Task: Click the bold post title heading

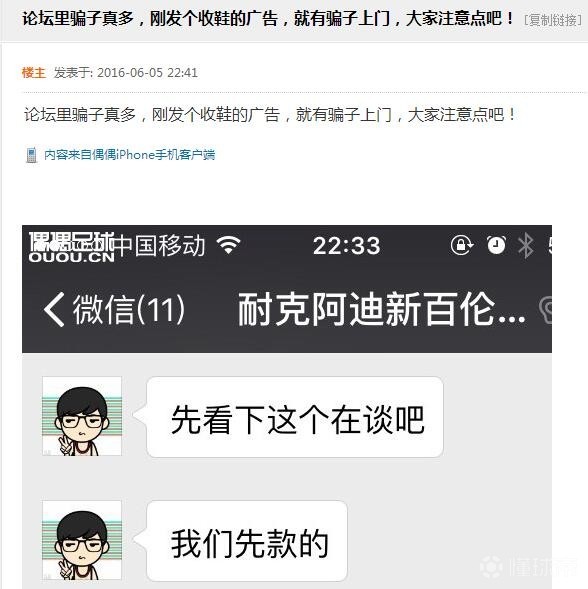Action: click(x=268, y=19)
